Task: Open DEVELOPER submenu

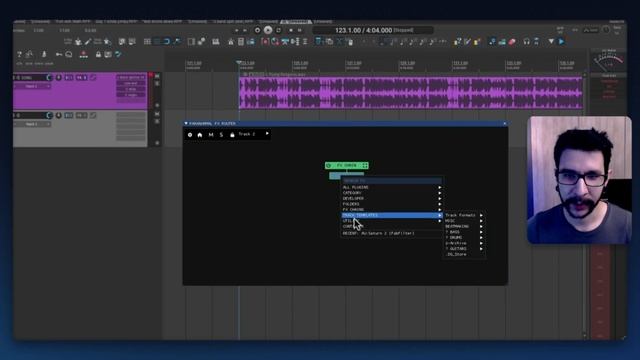Action: [391, 198]
